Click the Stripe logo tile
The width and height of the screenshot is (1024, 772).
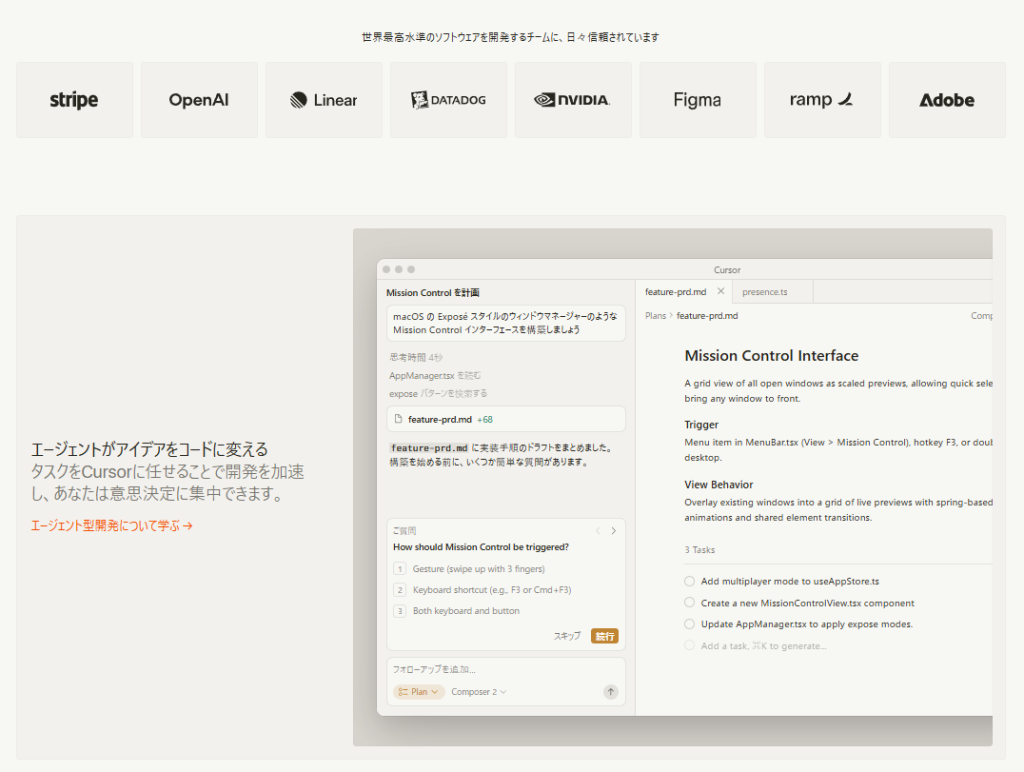(74, 100)
